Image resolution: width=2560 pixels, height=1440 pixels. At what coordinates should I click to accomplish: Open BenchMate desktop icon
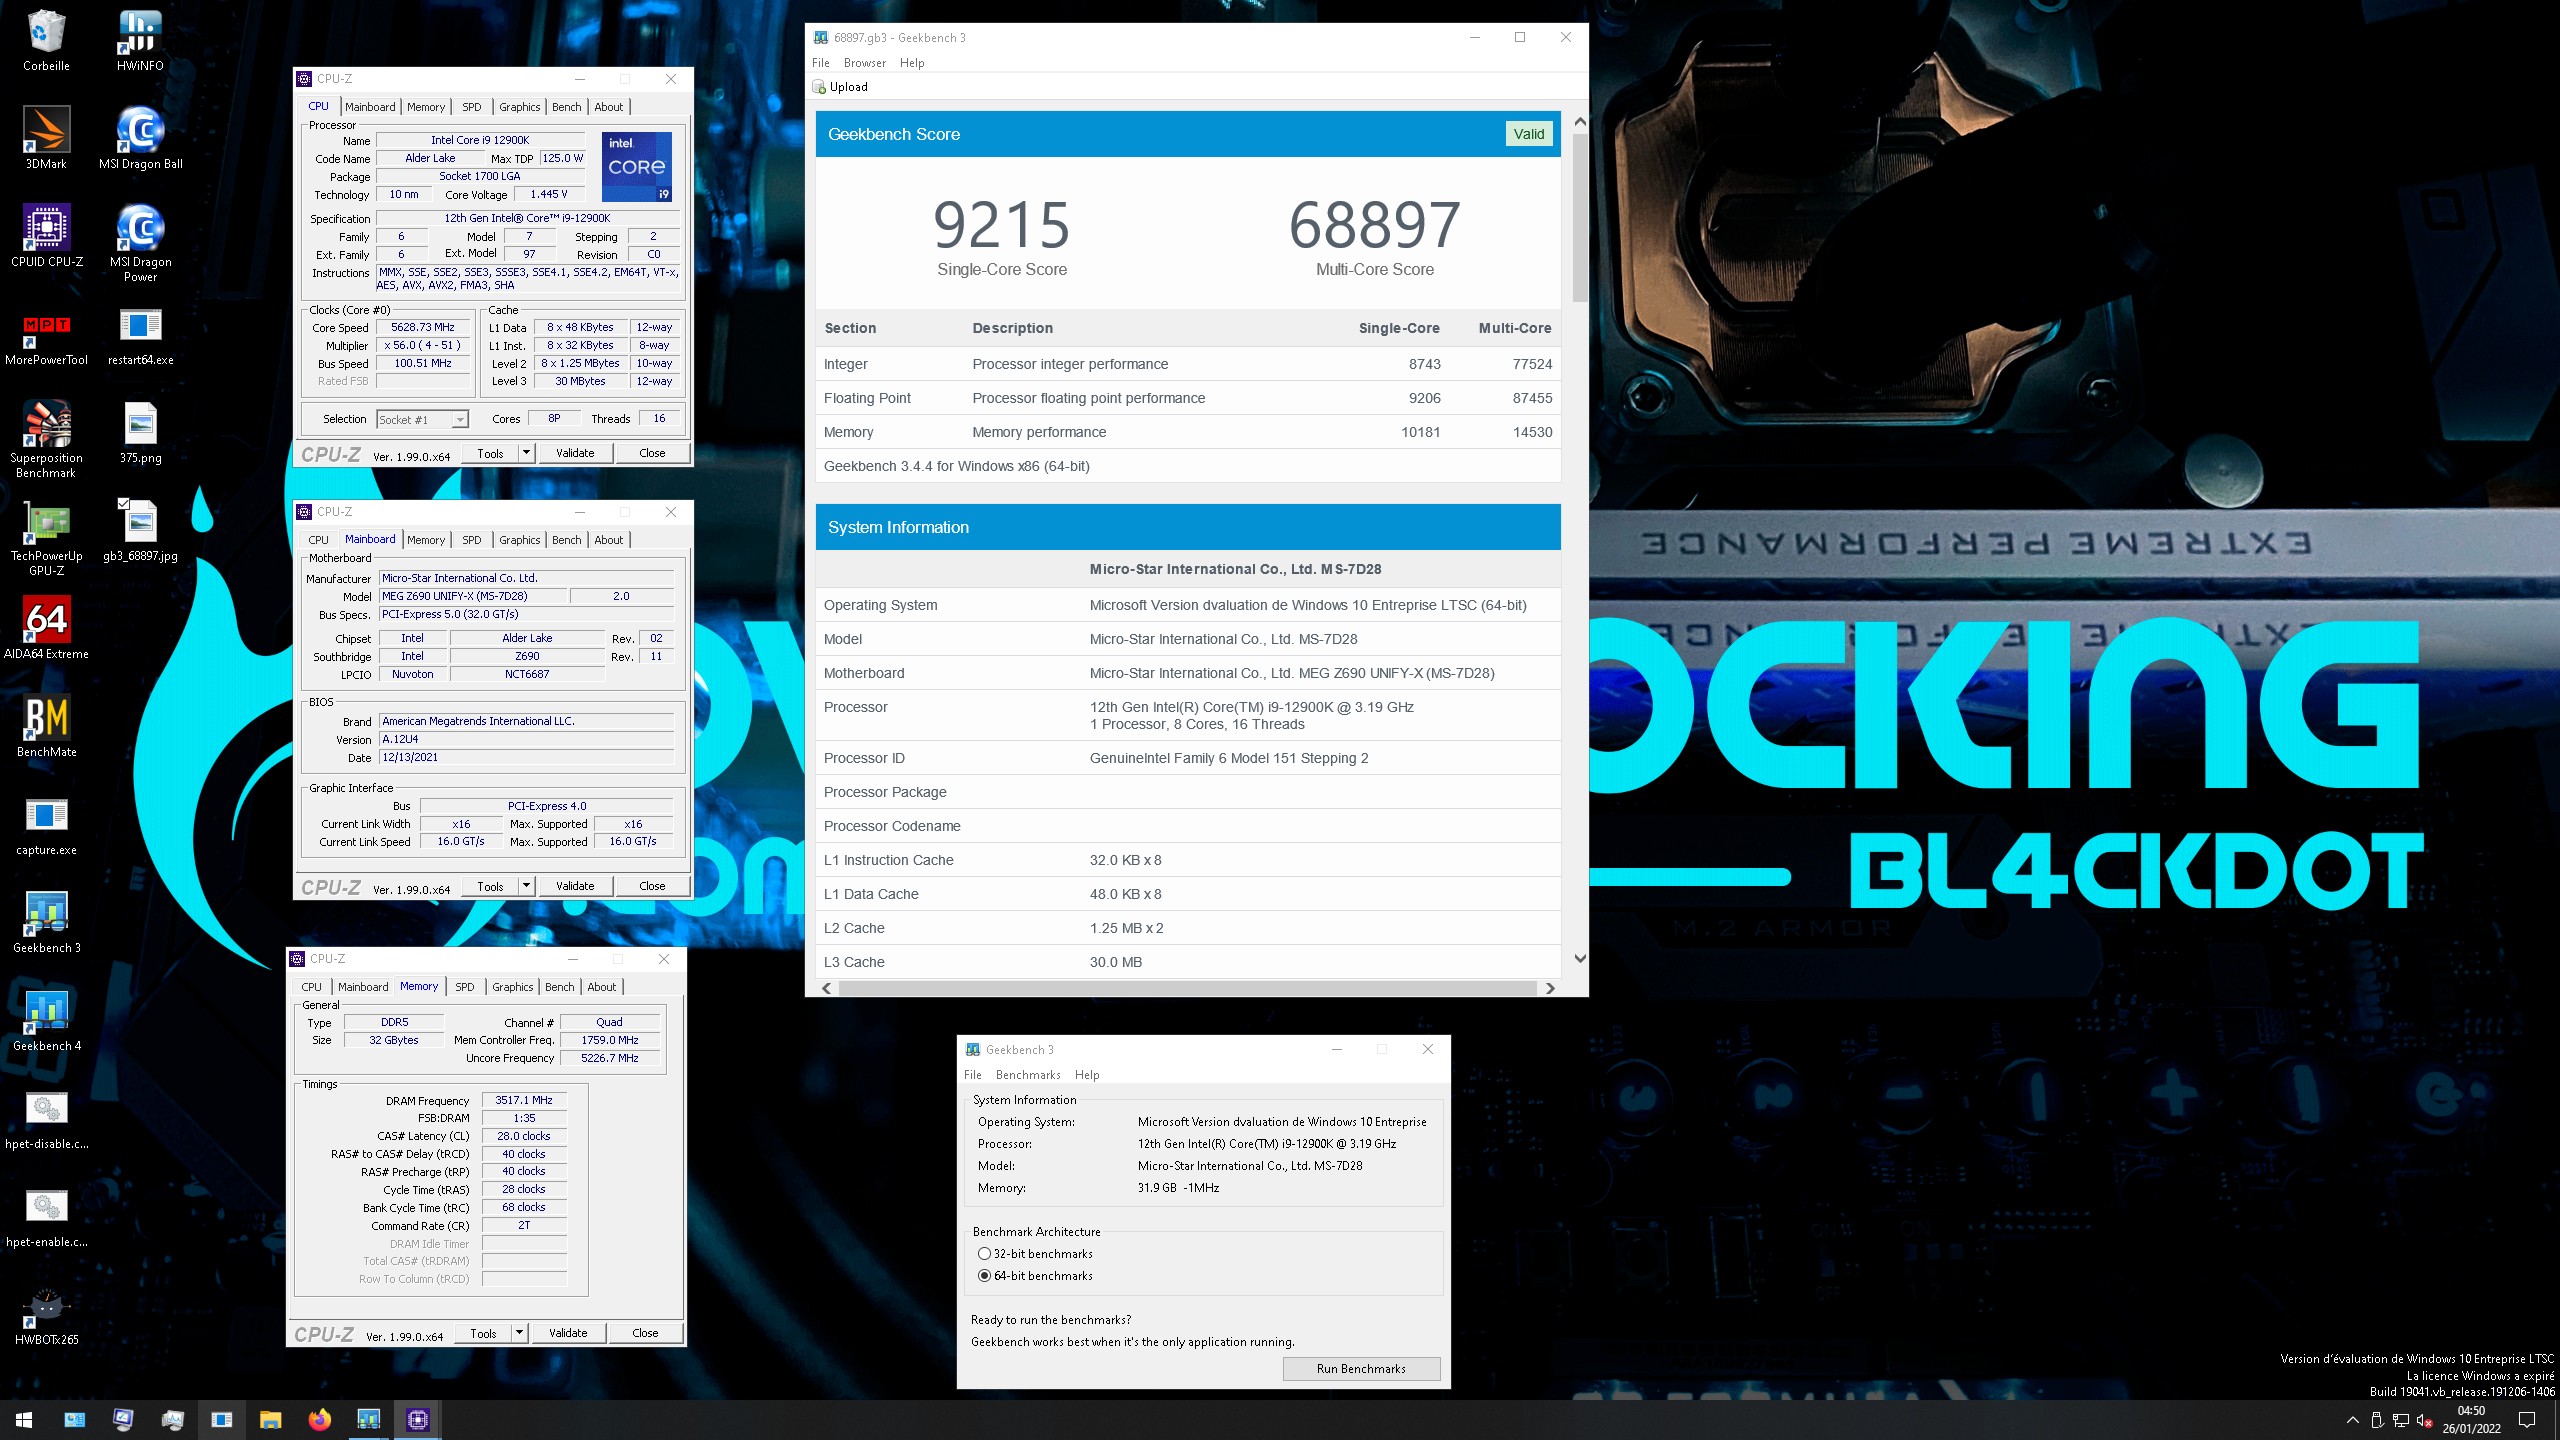tap(46, 726)
